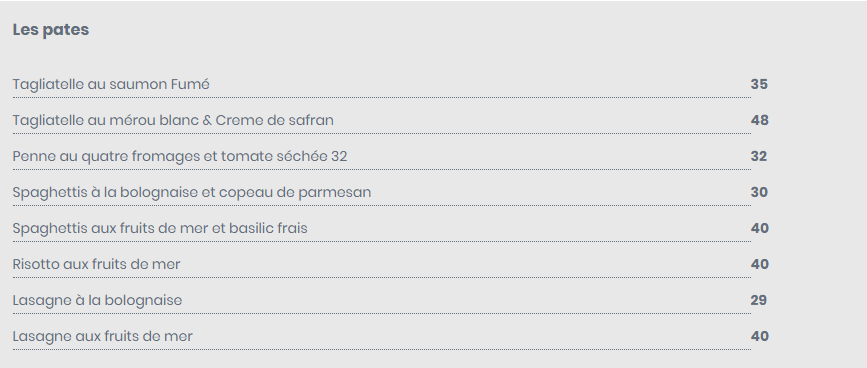
Task: Click the bold price 32 for Penne
Action: pyautogui.click(x=759, y=156)
